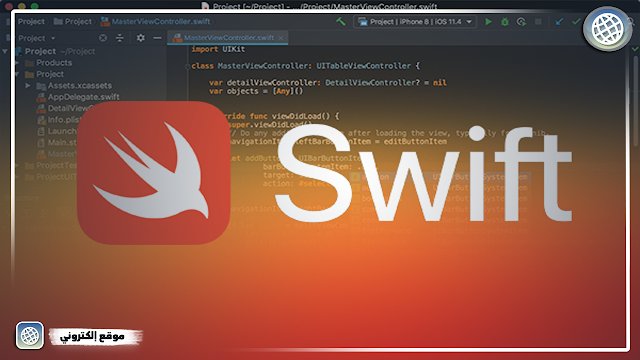Open Project panel settings gear
The width and height of the screenshot is (640, 360).
pyautogui.click(x=140, y=38)
